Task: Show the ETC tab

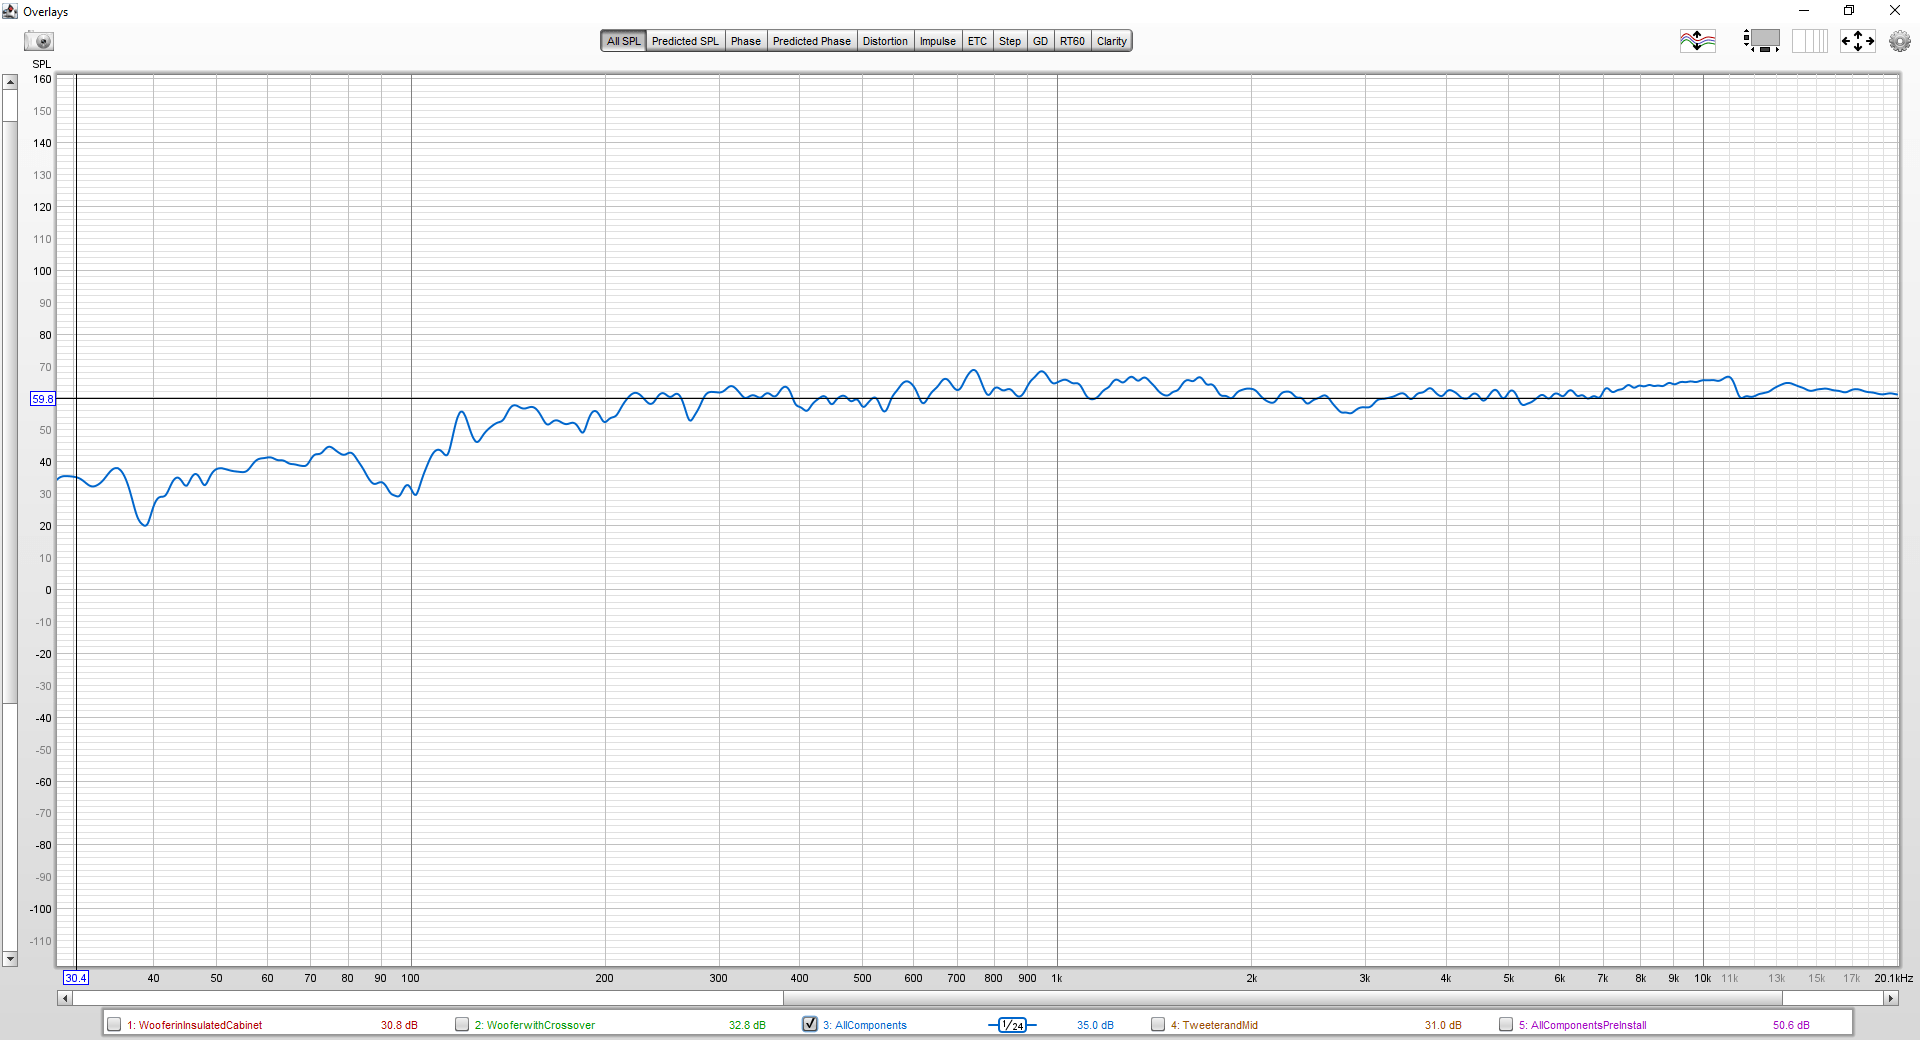Action: (x=977, y=41)
